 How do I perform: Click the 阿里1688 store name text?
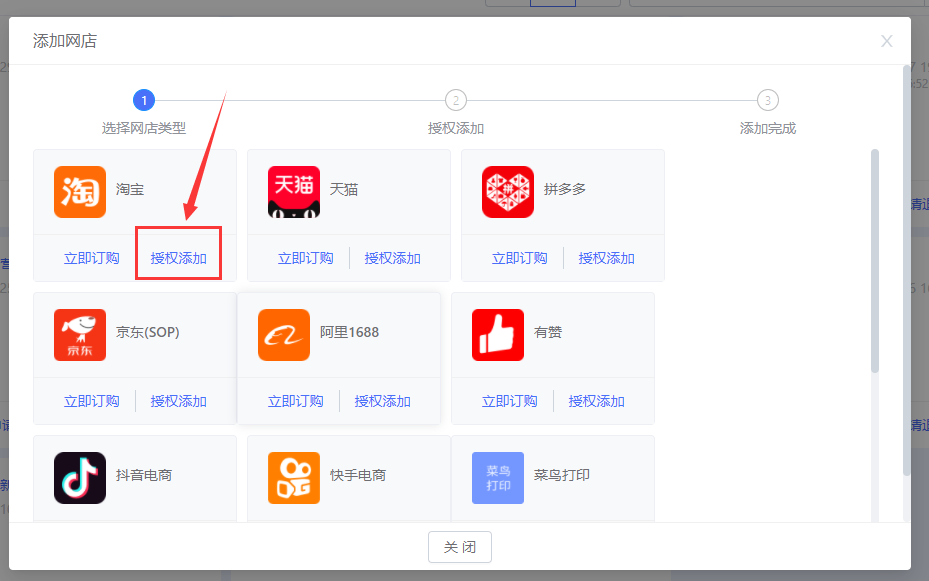click(349, 332)
